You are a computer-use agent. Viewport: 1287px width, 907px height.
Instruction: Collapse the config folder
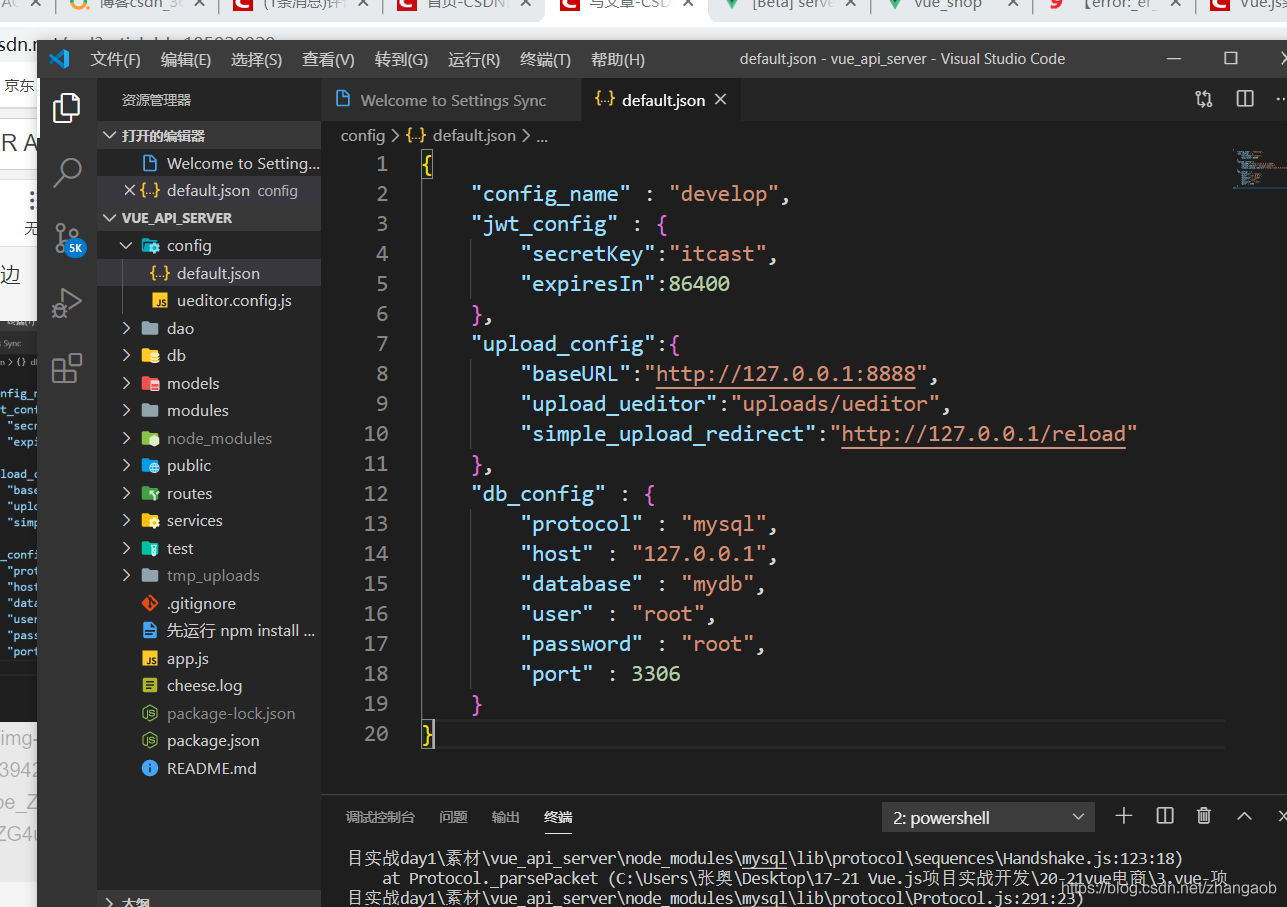pyautogui.click(x=209, y=245)
